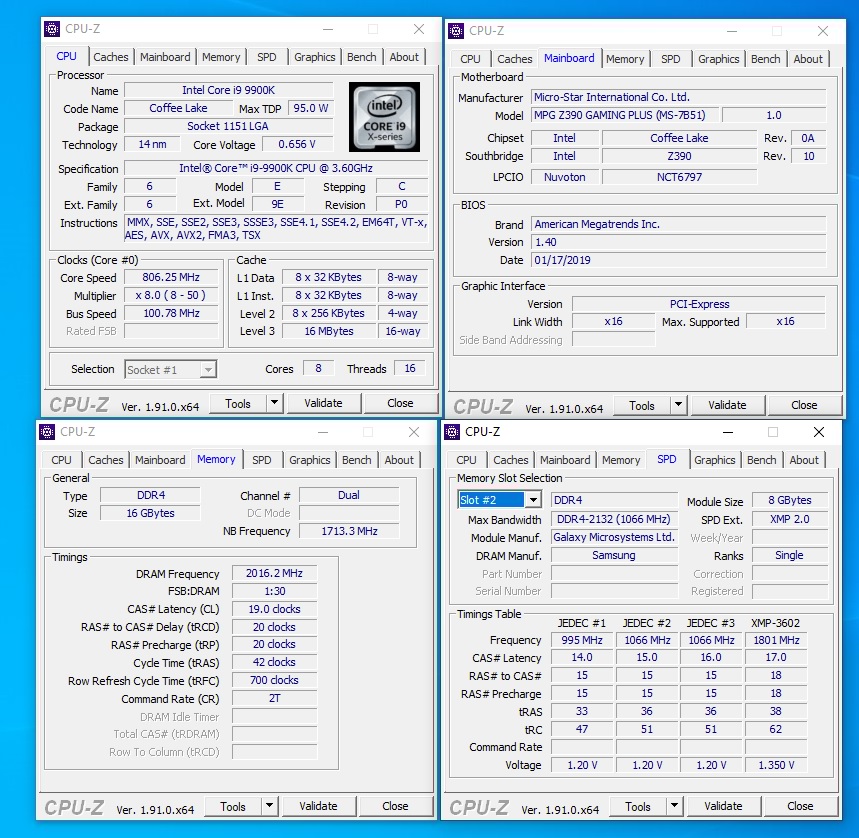Click the CPU-Z title bar icon in the Mainboard window
Image resolution: width=859 pixels, height=838 pixels.
pos(457,31)
